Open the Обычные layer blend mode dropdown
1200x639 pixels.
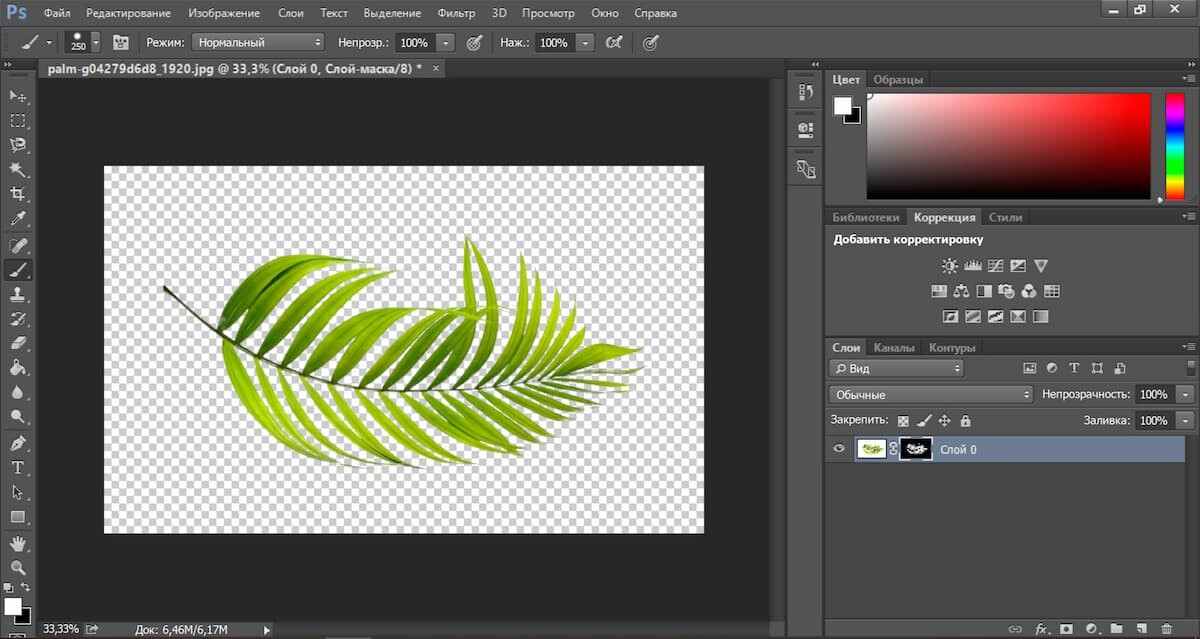pyautogui.click(x=930, y=395)
